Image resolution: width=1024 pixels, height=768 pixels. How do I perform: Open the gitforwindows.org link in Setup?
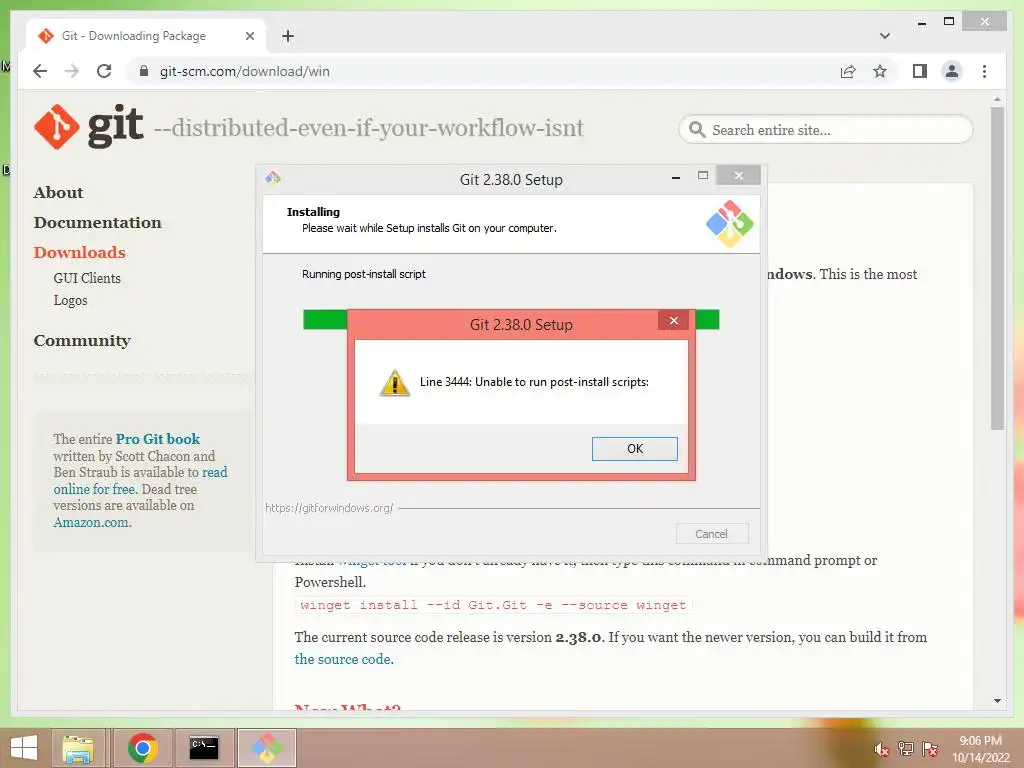pyautogui.click(x=329, y=507)
